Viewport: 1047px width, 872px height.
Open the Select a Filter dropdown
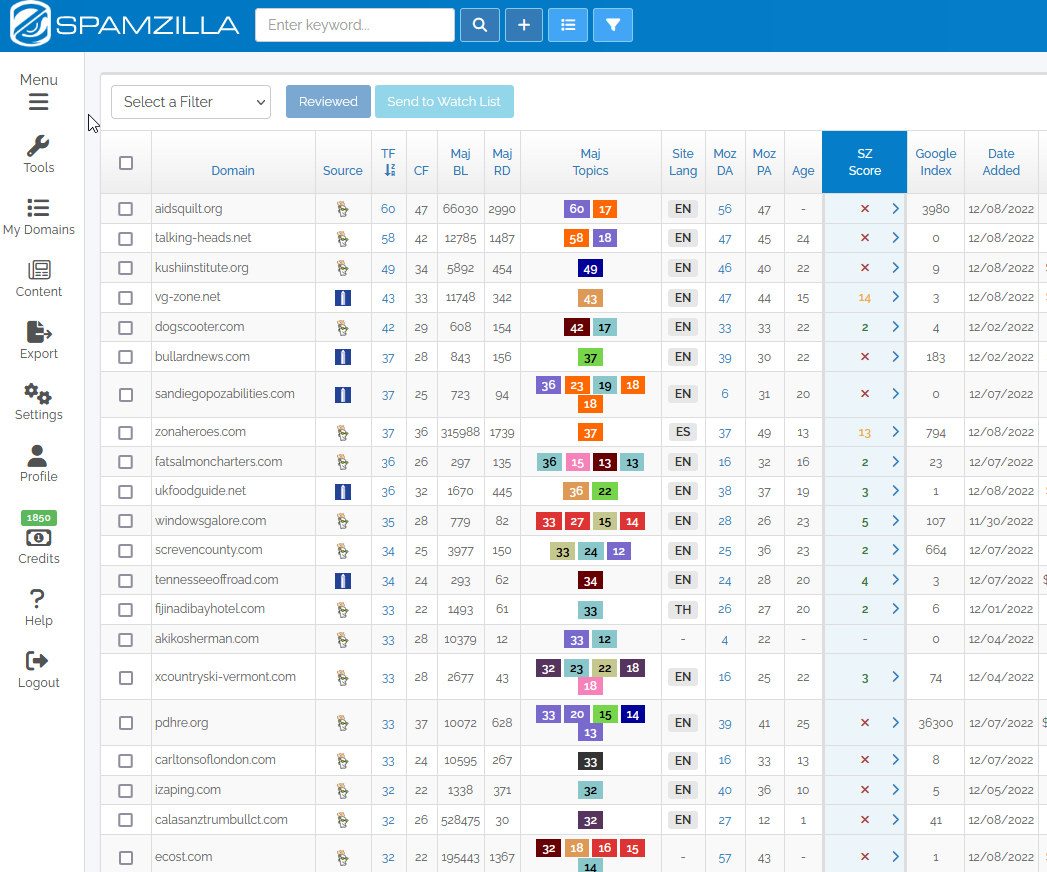[191, 102]
